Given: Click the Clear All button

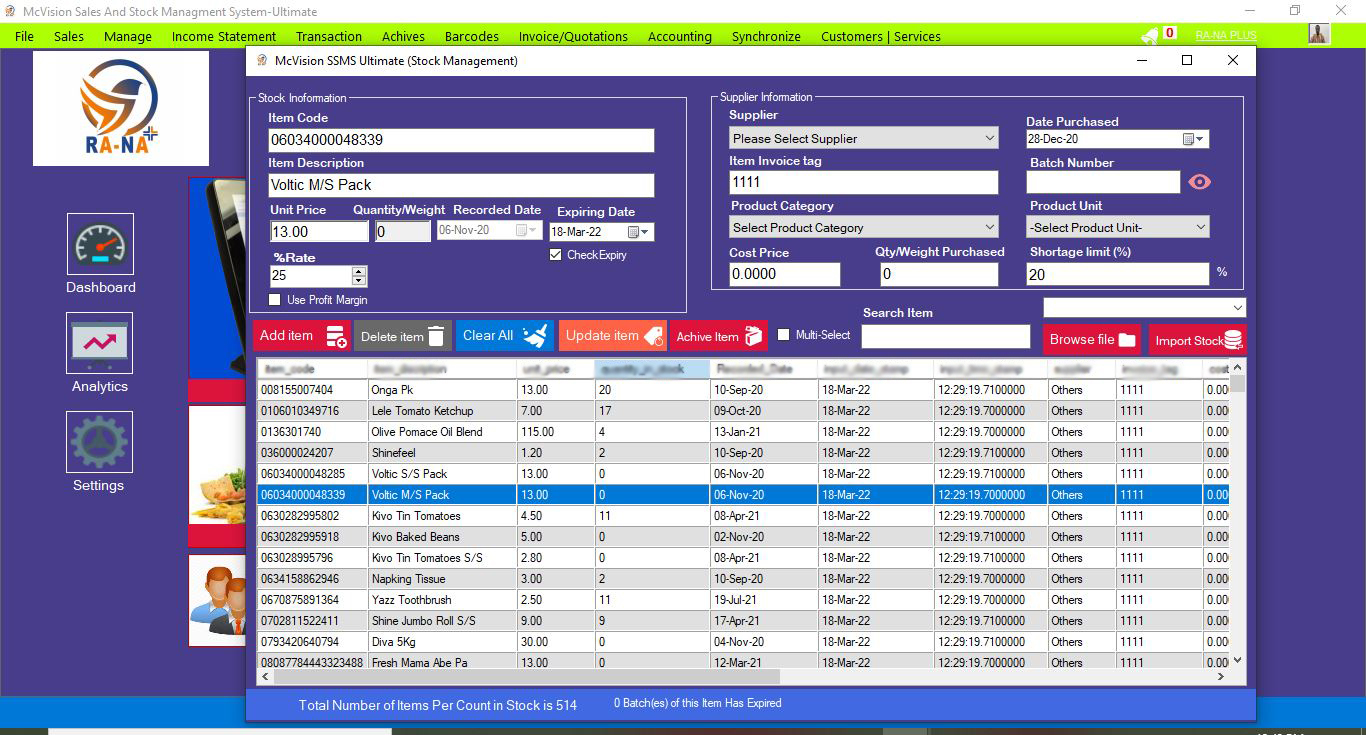Looking at the screenshot, I should tap(505, 336).
